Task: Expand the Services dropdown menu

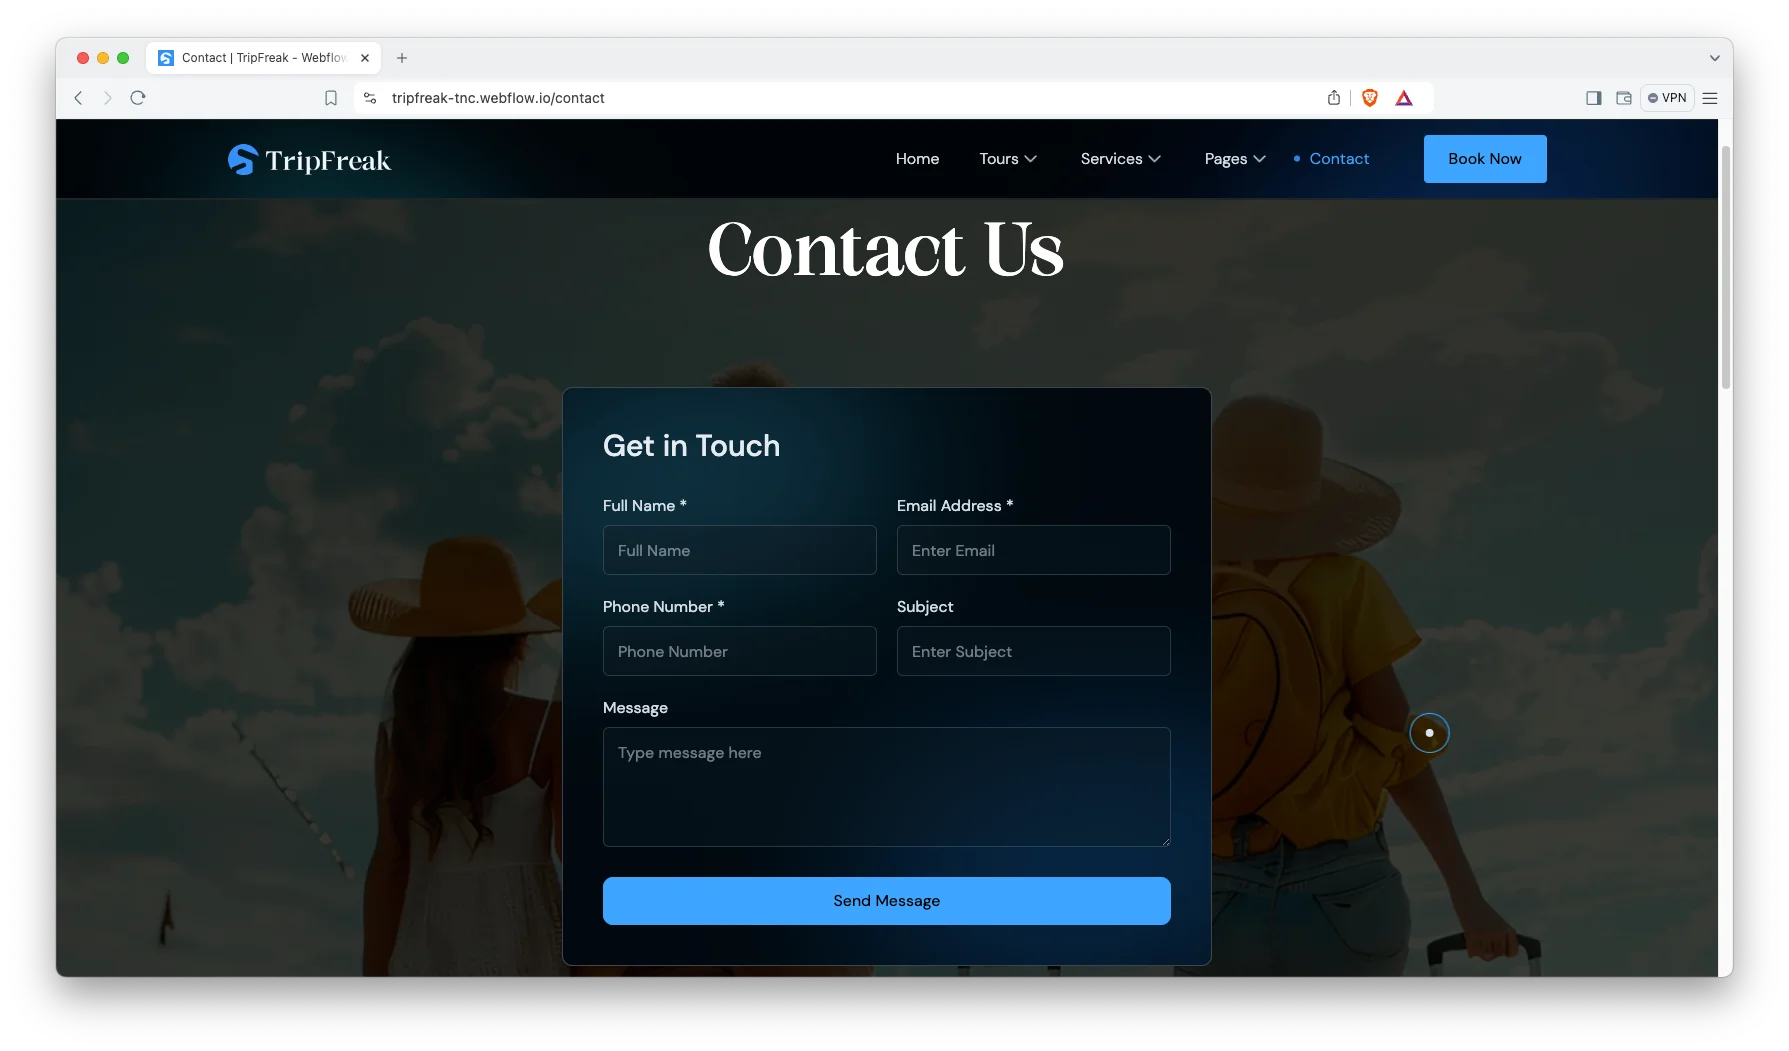Action: [1120, 159]
